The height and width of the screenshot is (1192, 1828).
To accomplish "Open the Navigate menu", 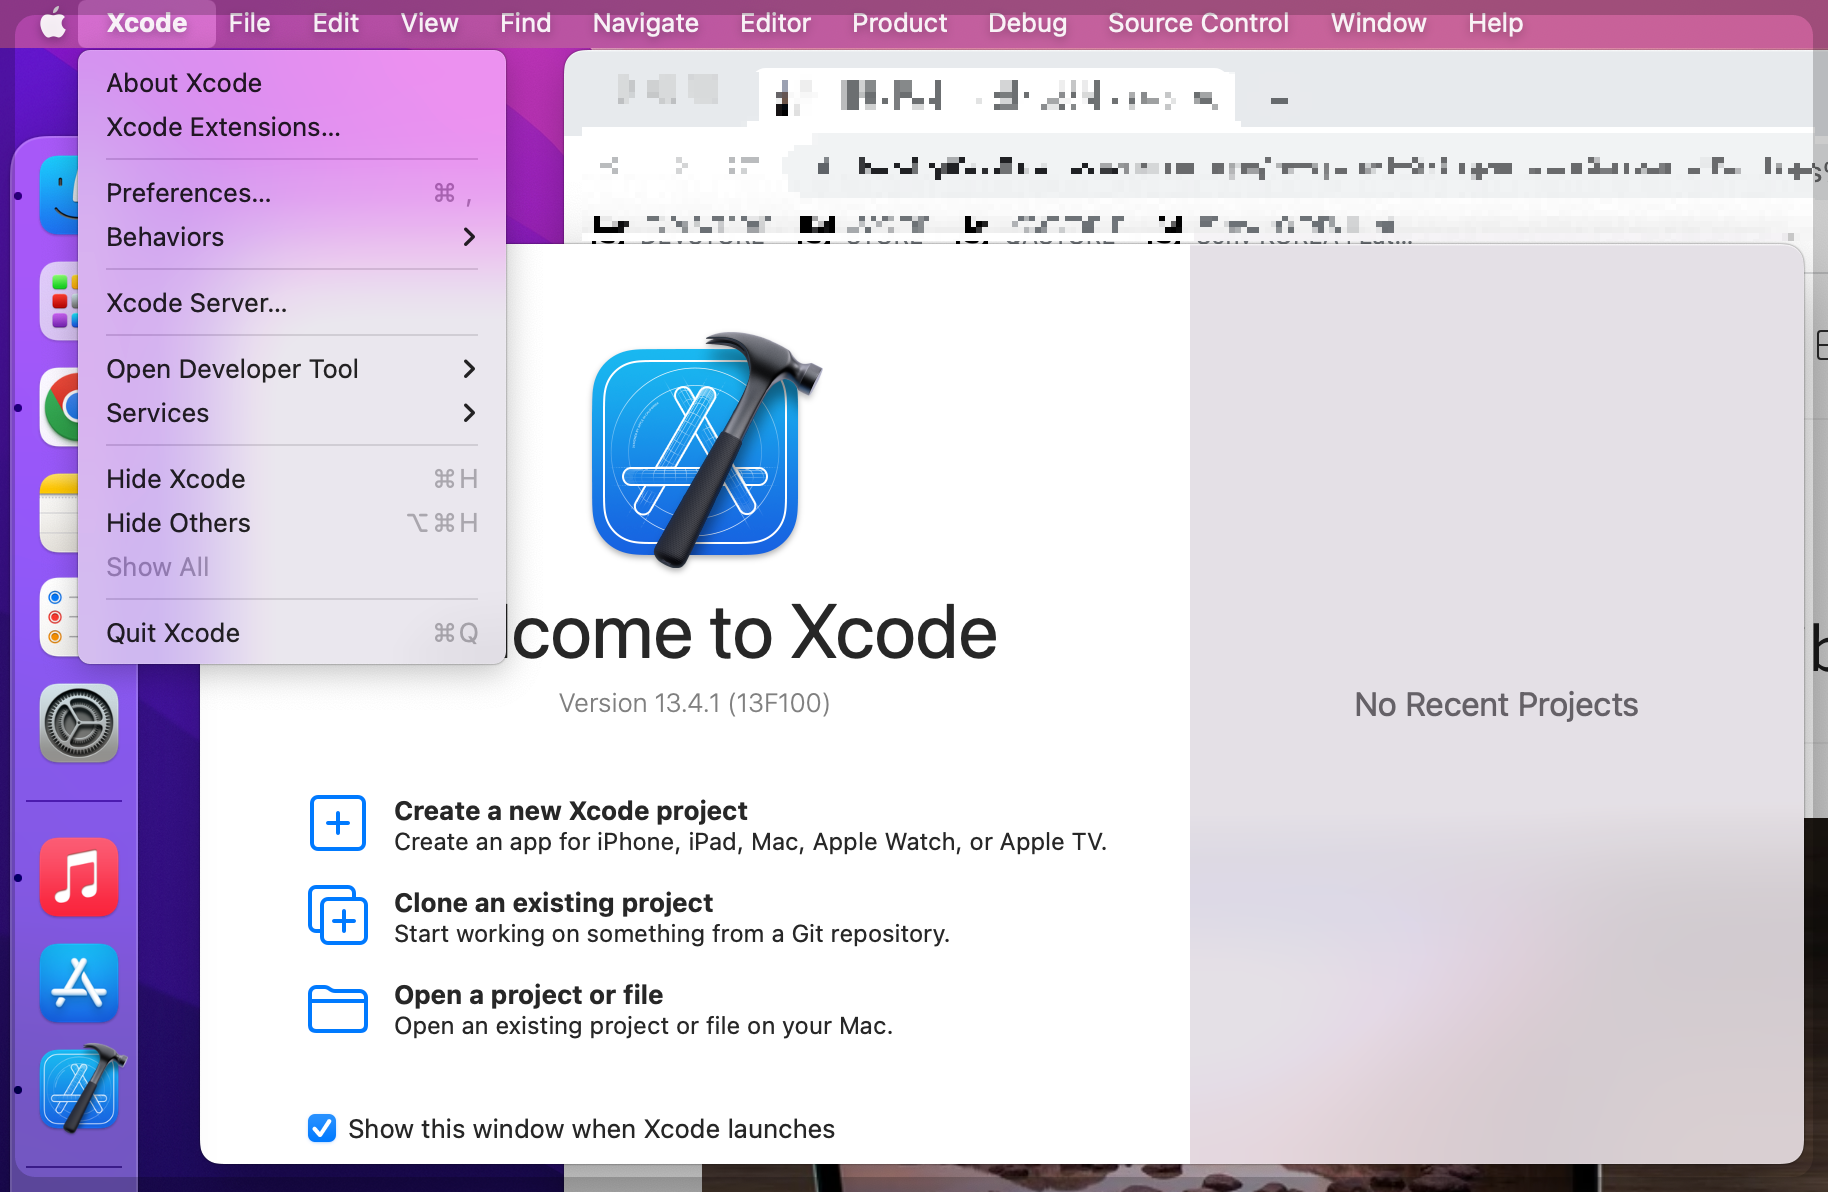I will pos(646,23).
